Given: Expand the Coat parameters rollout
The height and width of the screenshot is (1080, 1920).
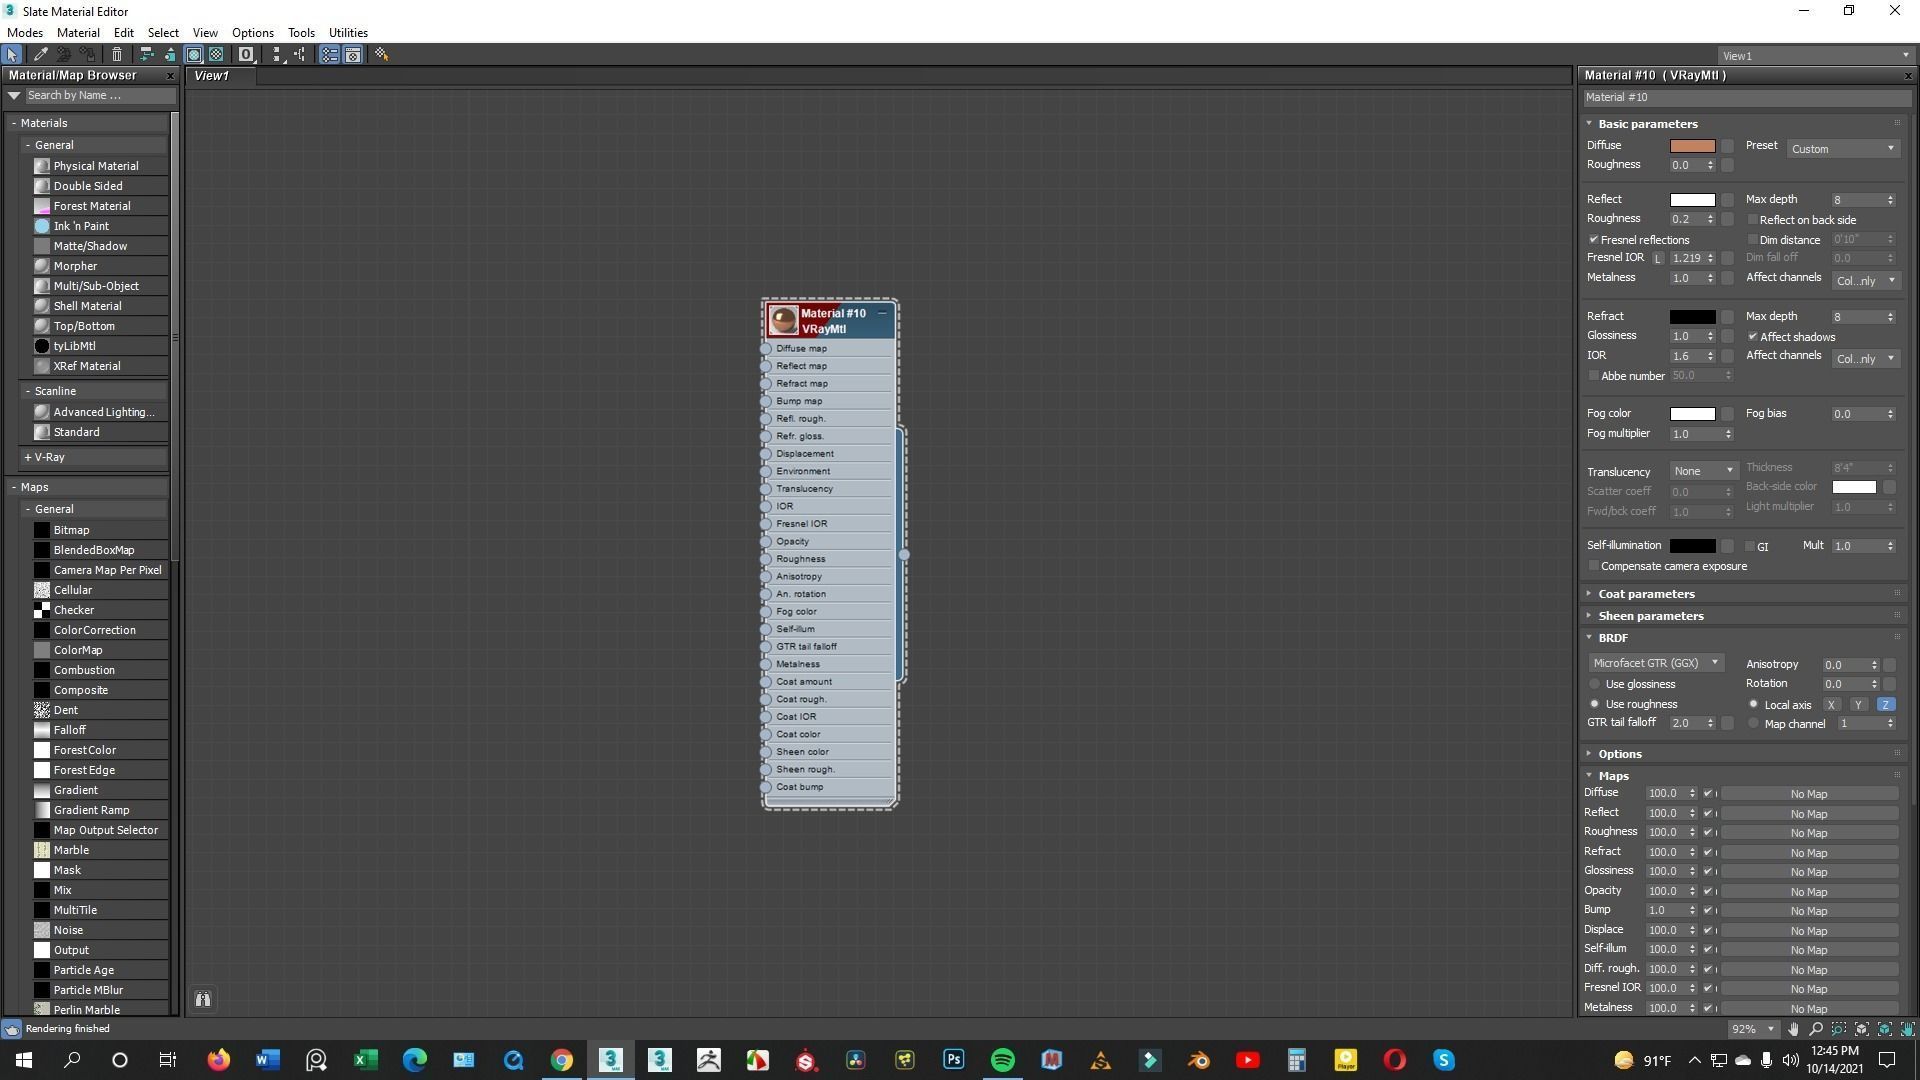Looking at the screenshot, I should [x=1646, y=594].
